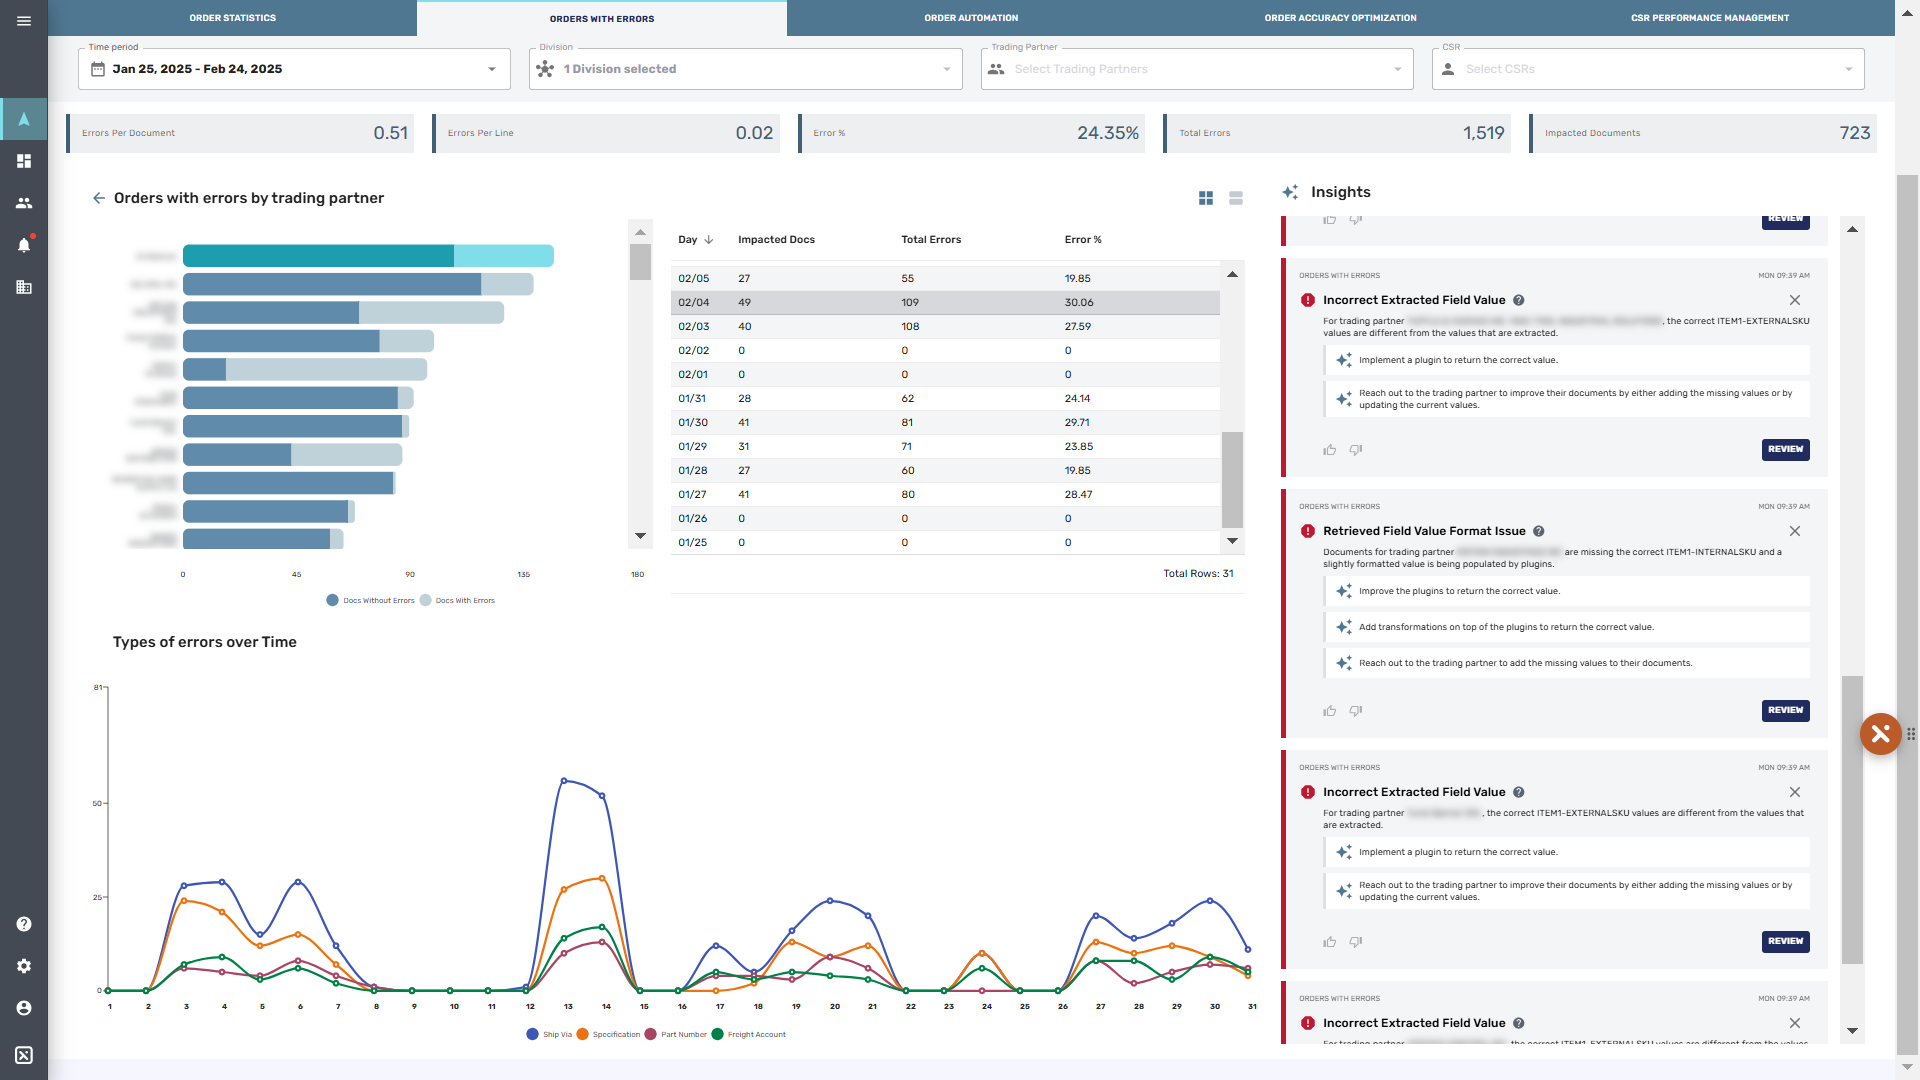Open help question mark icon in sidebar
This screenshot has height=1080, width=1920.
tap(24, 924)
